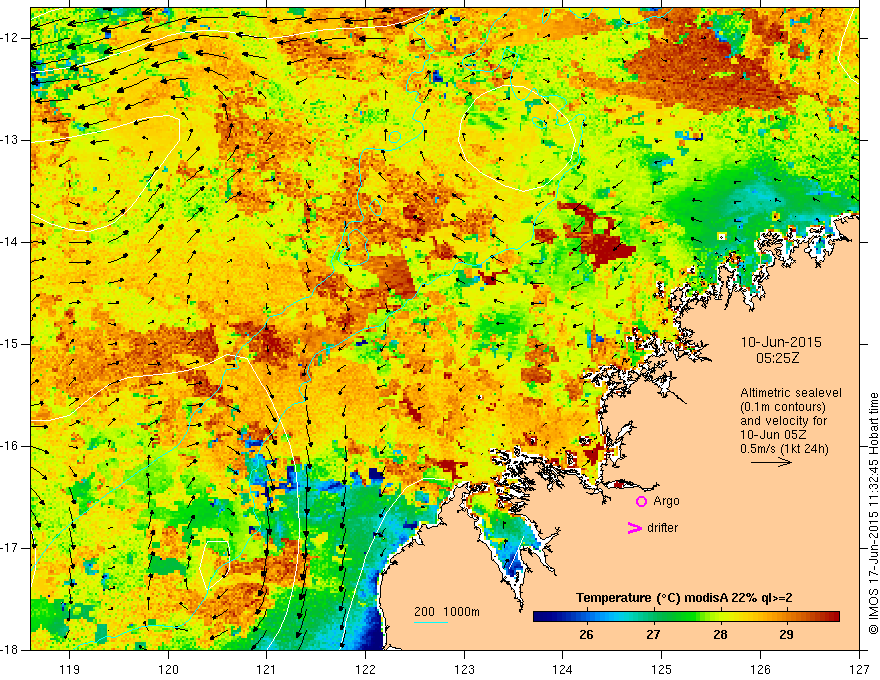Click longitude axis label "127"
Screen dimensions: 880x680
(x=859, y=669)
